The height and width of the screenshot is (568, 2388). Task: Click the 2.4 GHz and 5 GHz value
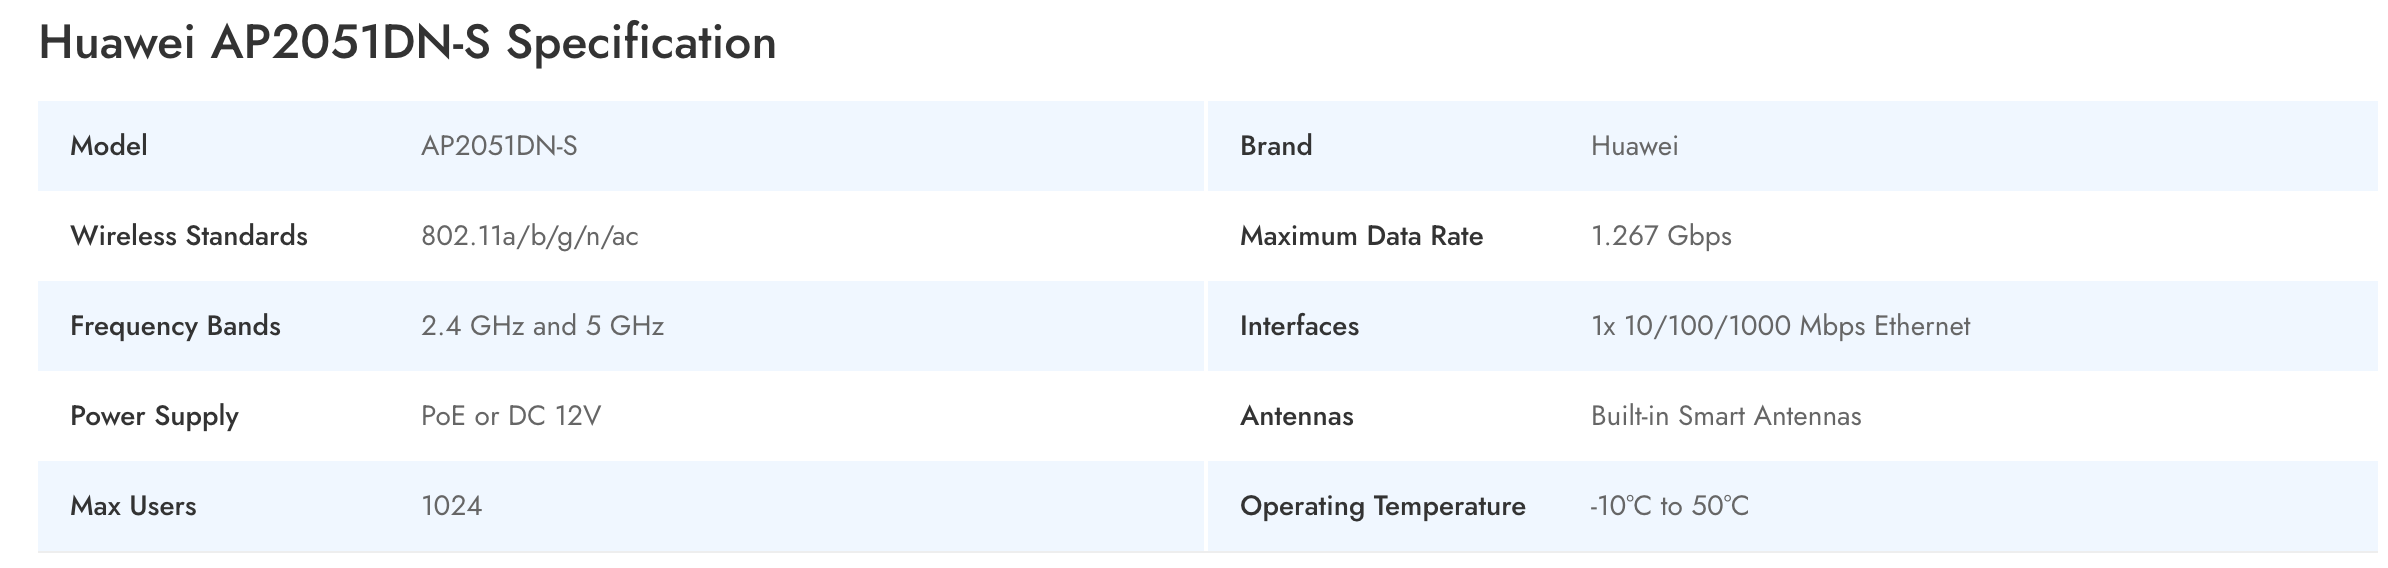tap(543, 326)
